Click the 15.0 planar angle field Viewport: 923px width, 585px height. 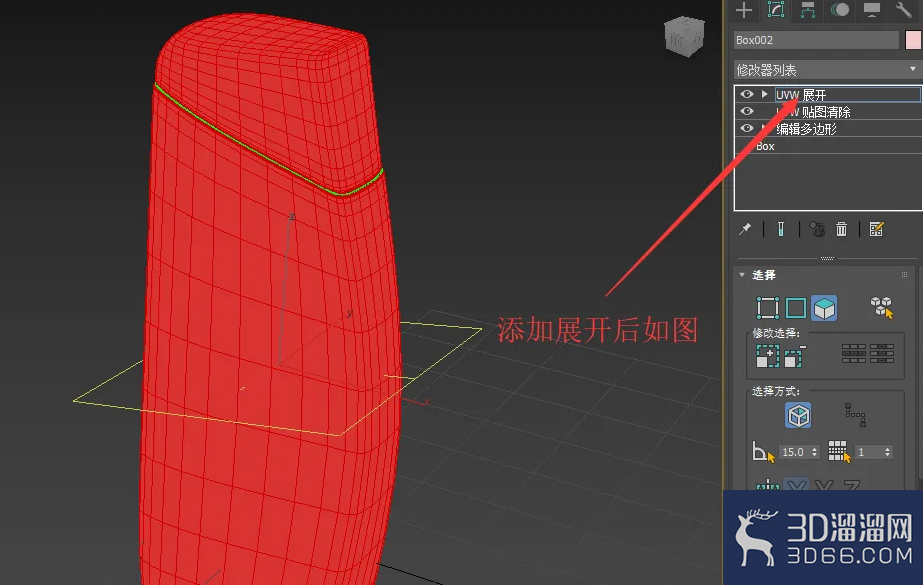tap(793, 452)
